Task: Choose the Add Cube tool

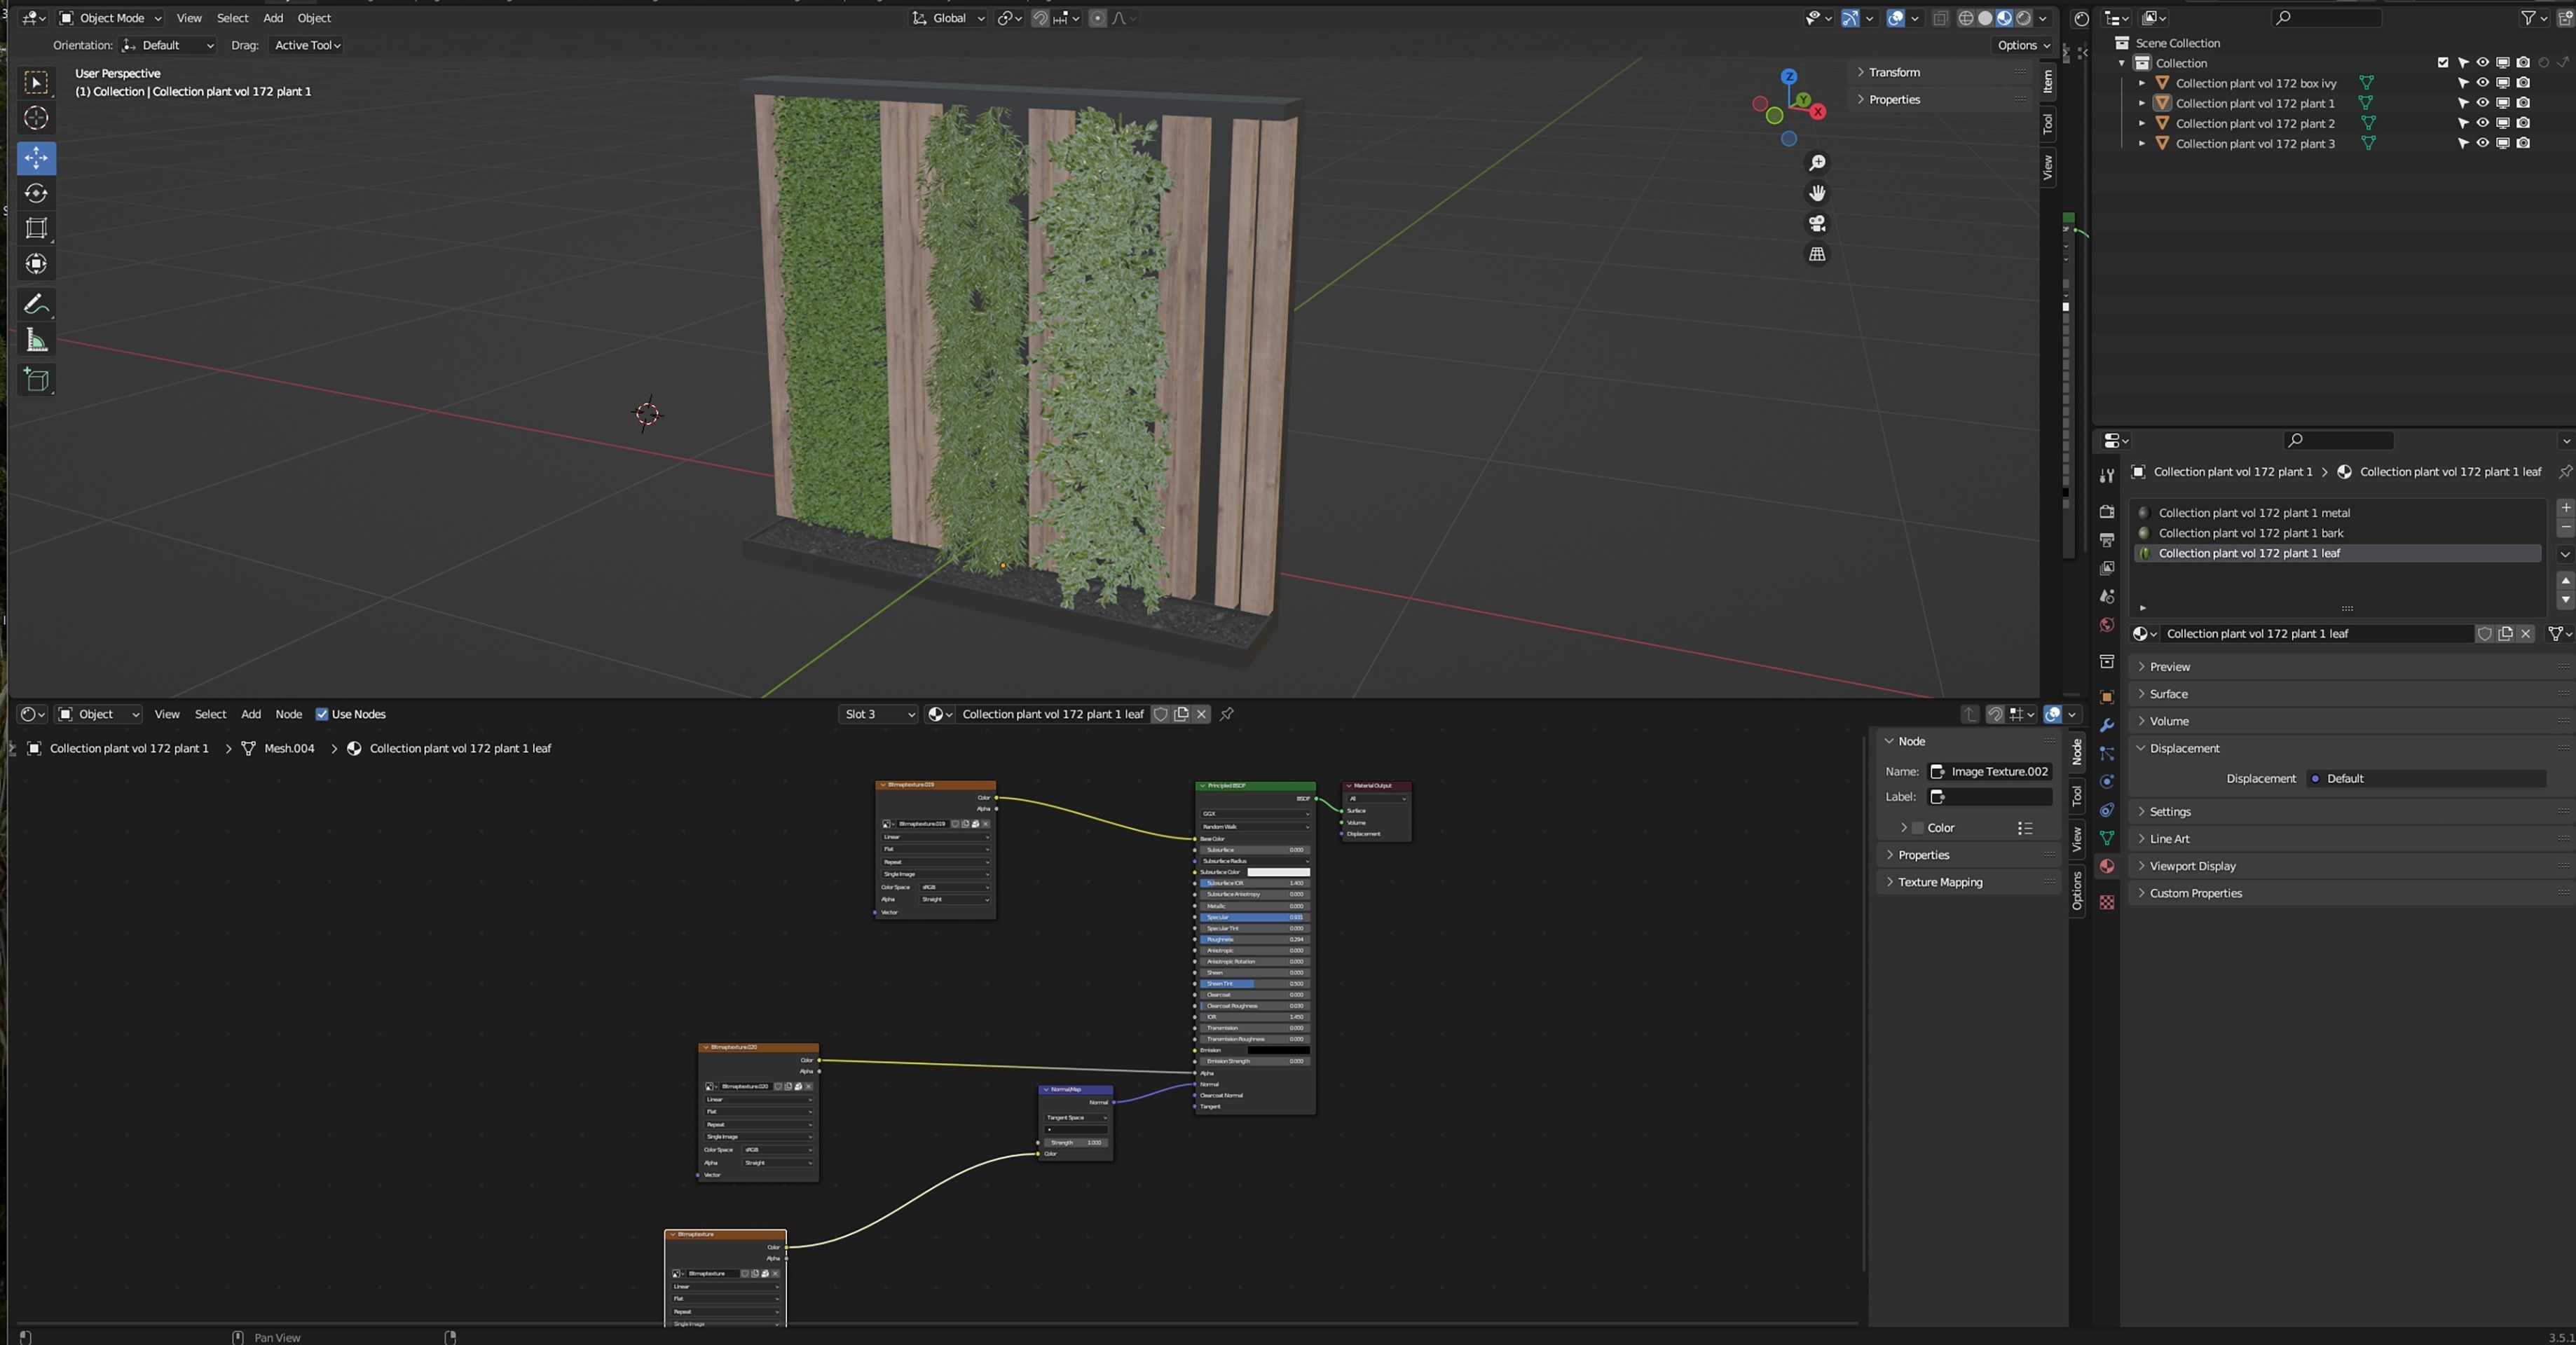Action: 36,380
